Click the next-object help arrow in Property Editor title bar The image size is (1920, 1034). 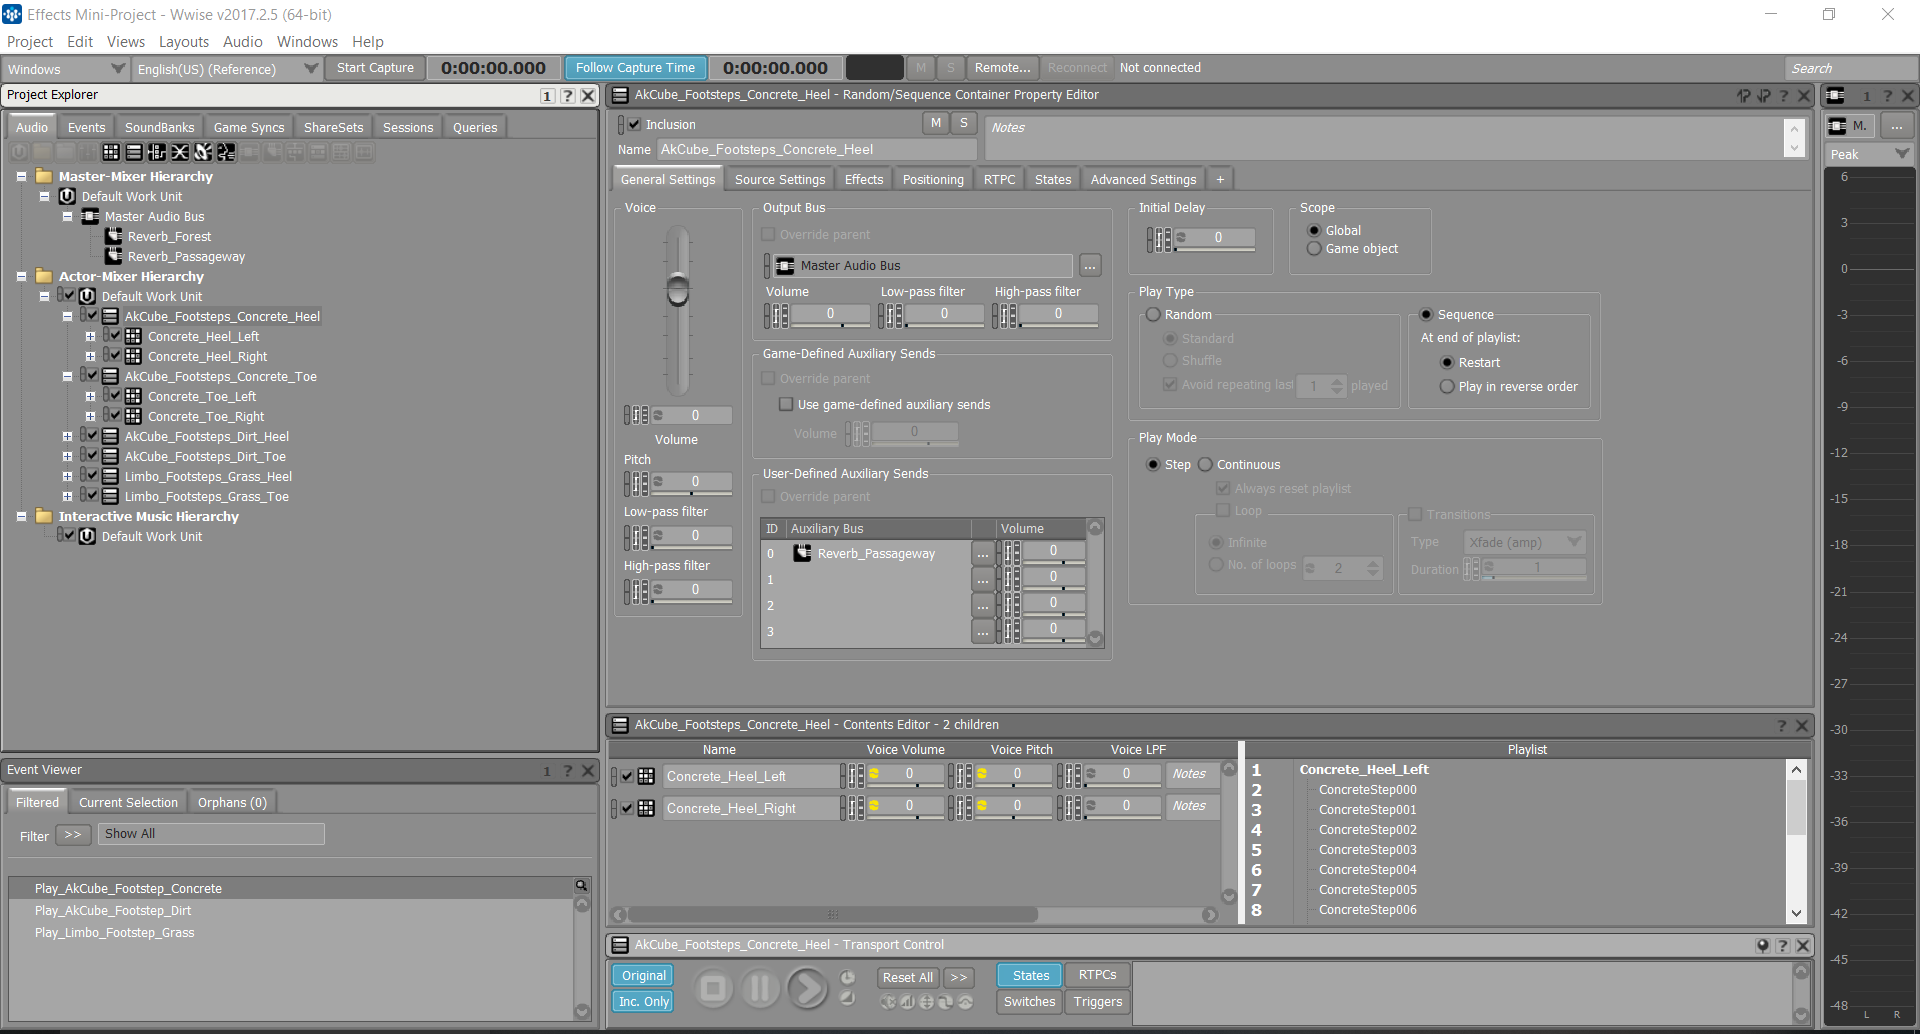coord(1764,95)
